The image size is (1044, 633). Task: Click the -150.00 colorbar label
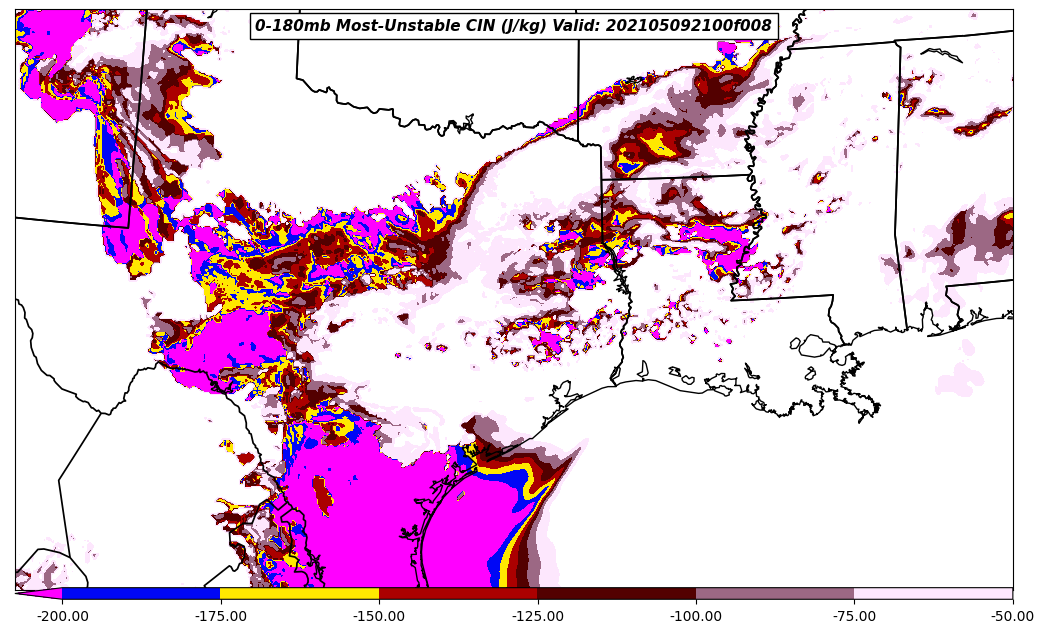tap(379, 616)
